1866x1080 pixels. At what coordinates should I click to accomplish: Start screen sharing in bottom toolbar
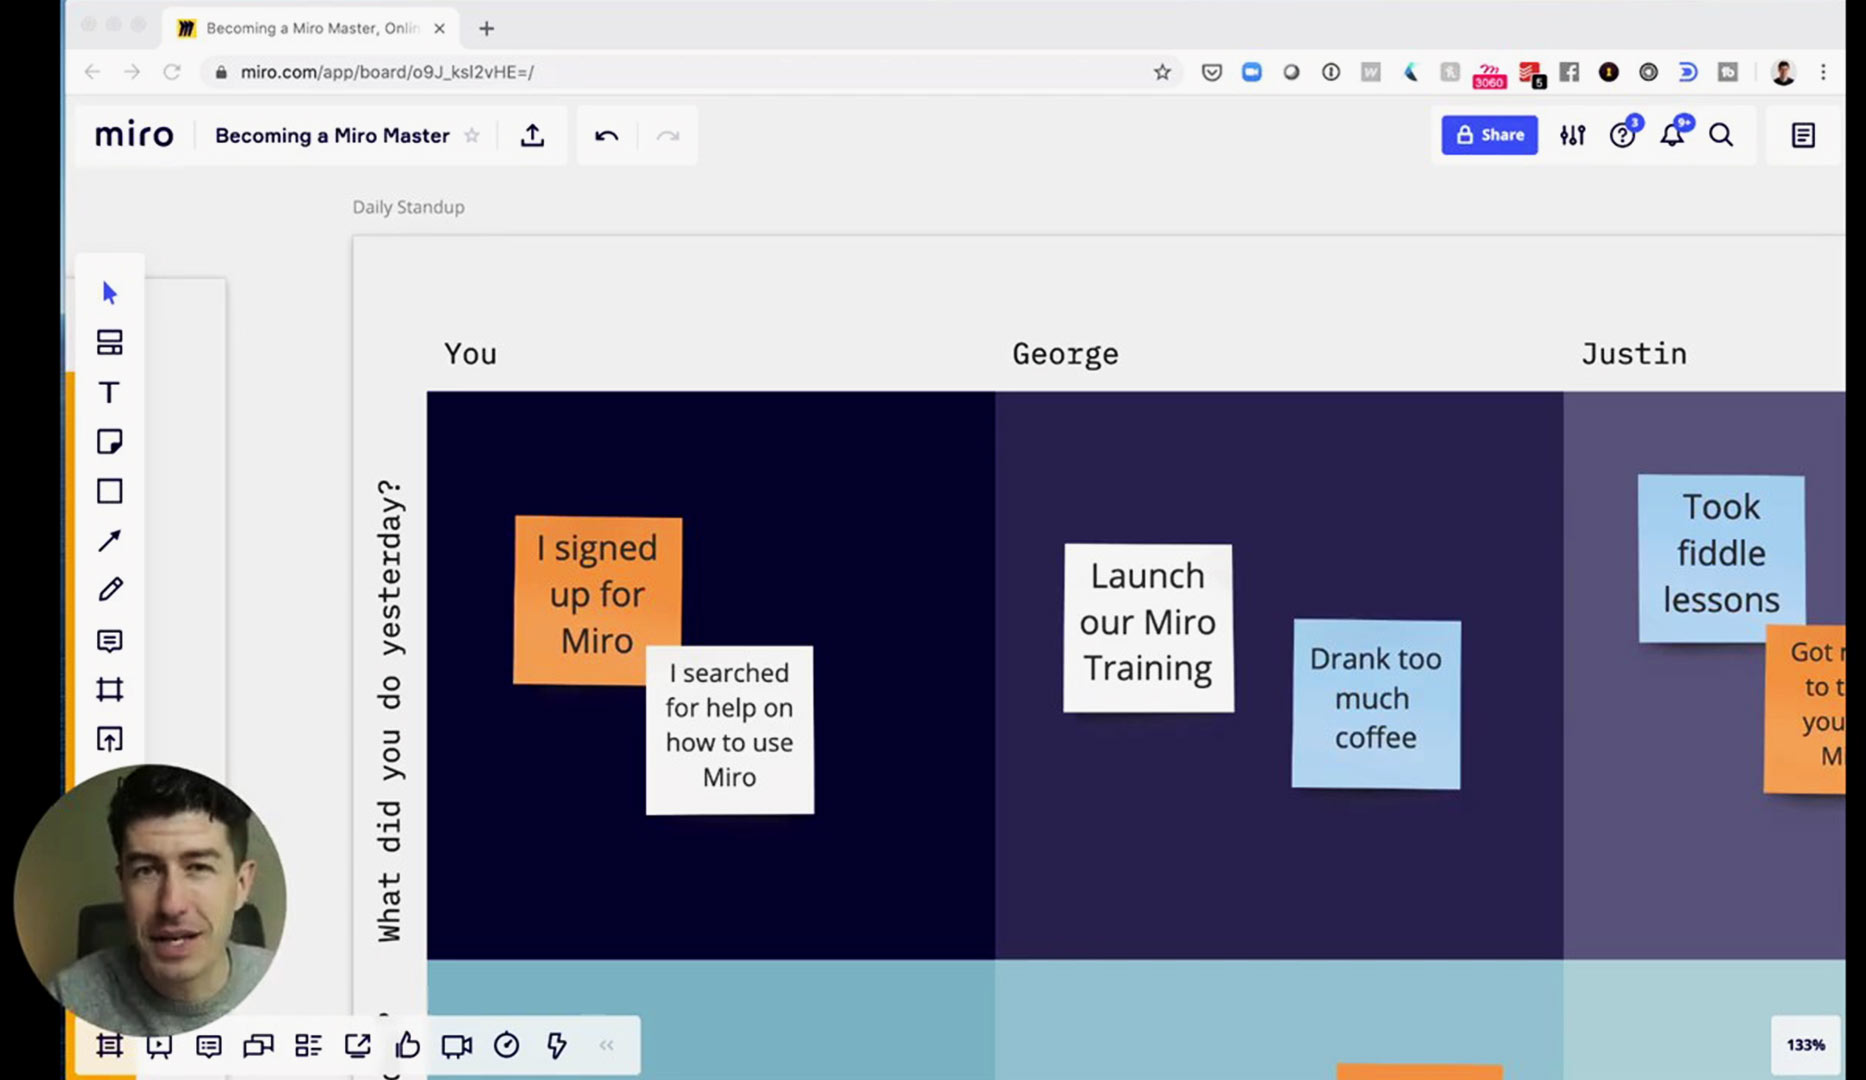click(x=357, y=1045)
